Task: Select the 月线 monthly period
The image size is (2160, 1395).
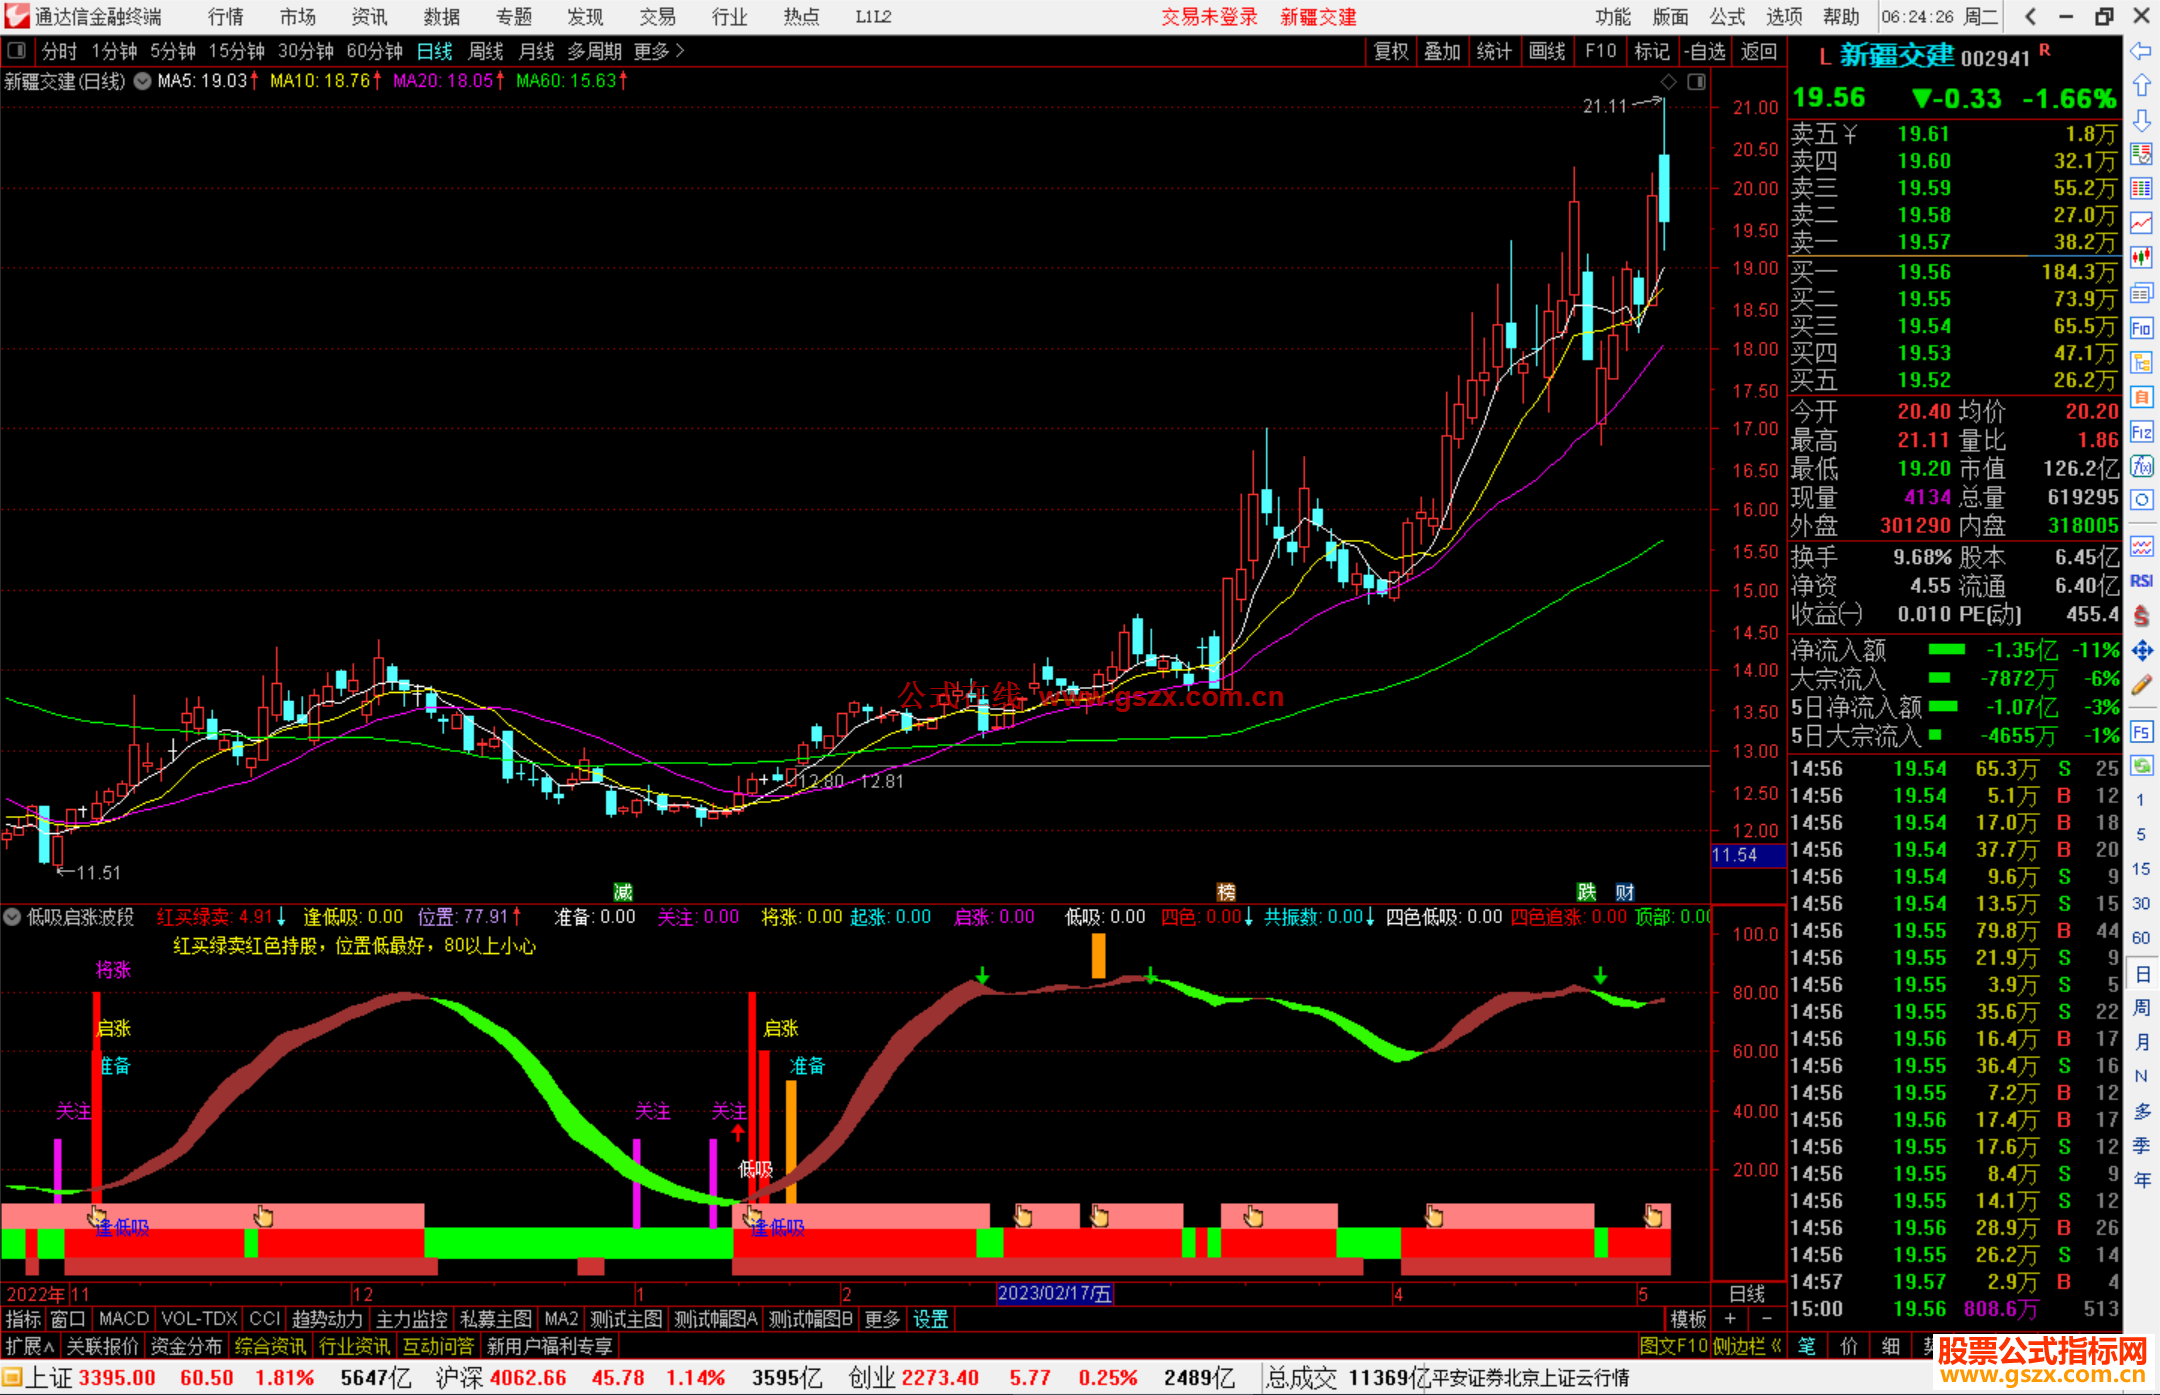Action: coord(537,51)
